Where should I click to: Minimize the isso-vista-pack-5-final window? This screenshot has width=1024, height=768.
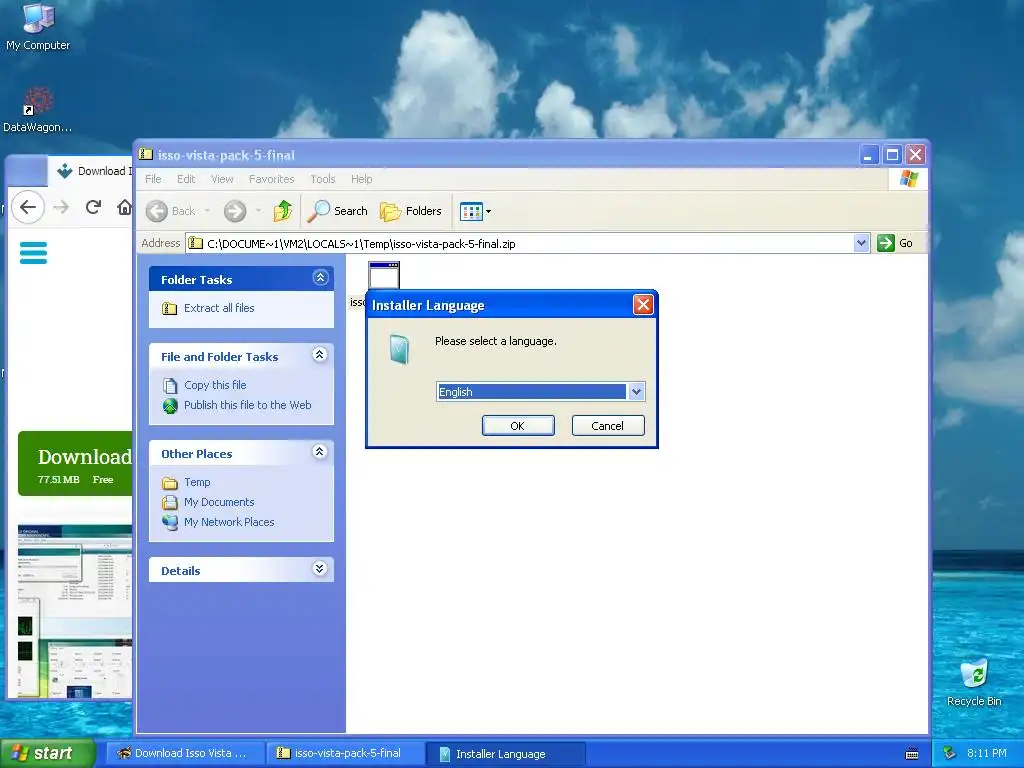[868, 155]
